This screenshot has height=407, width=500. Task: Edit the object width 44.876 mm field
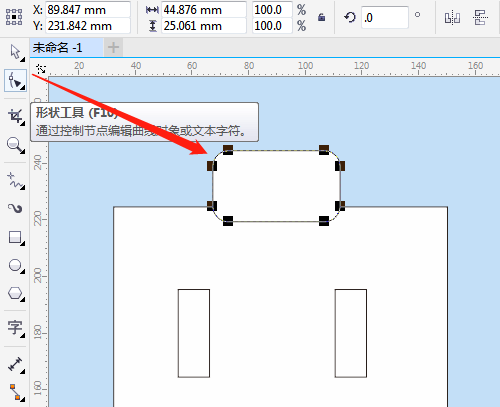pyautogui.click(x=204, y=10)
